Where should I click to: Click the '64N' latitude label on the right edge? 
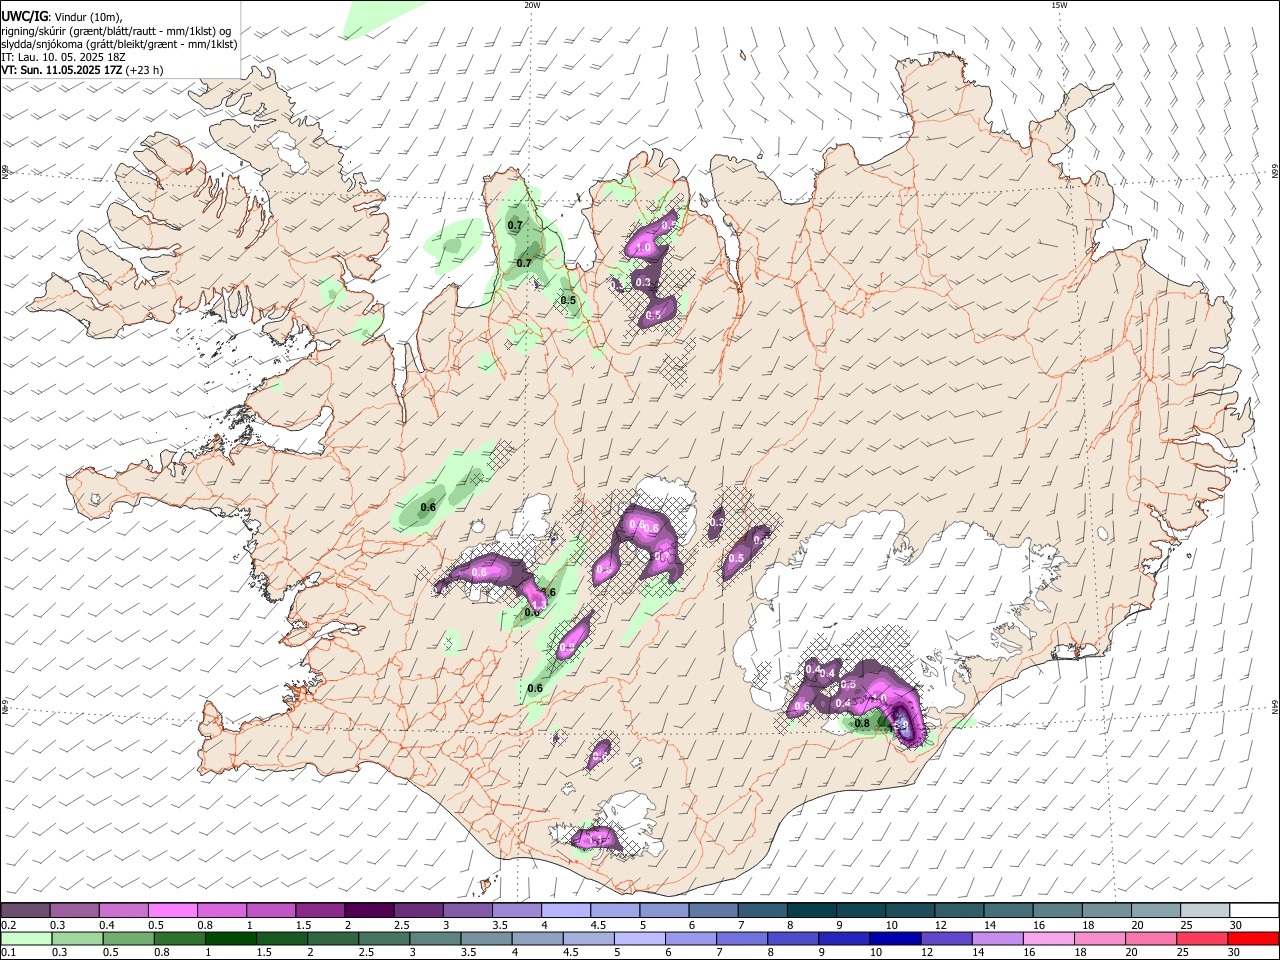(1275, 706)
